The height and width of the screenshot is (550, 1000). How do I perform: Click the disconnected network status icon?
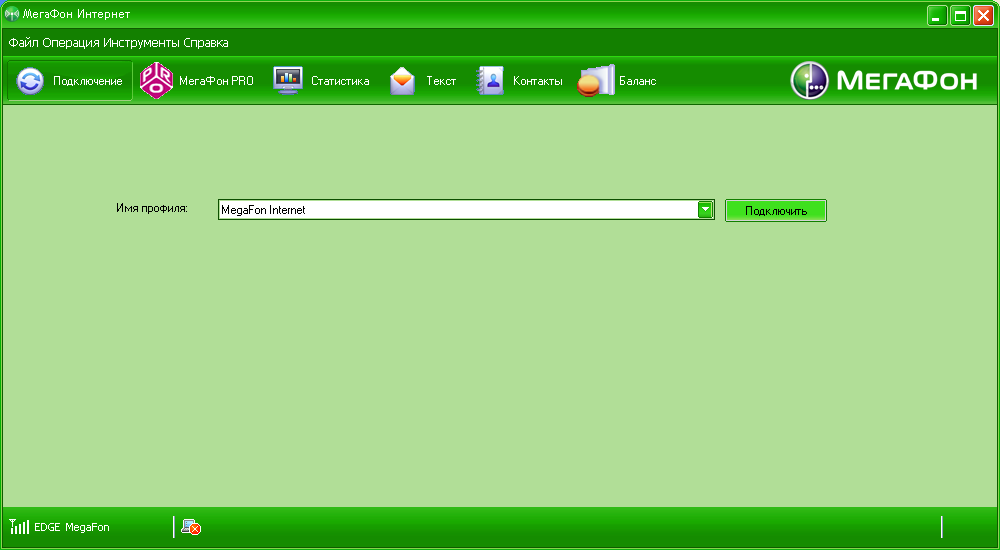coord(191,527)
